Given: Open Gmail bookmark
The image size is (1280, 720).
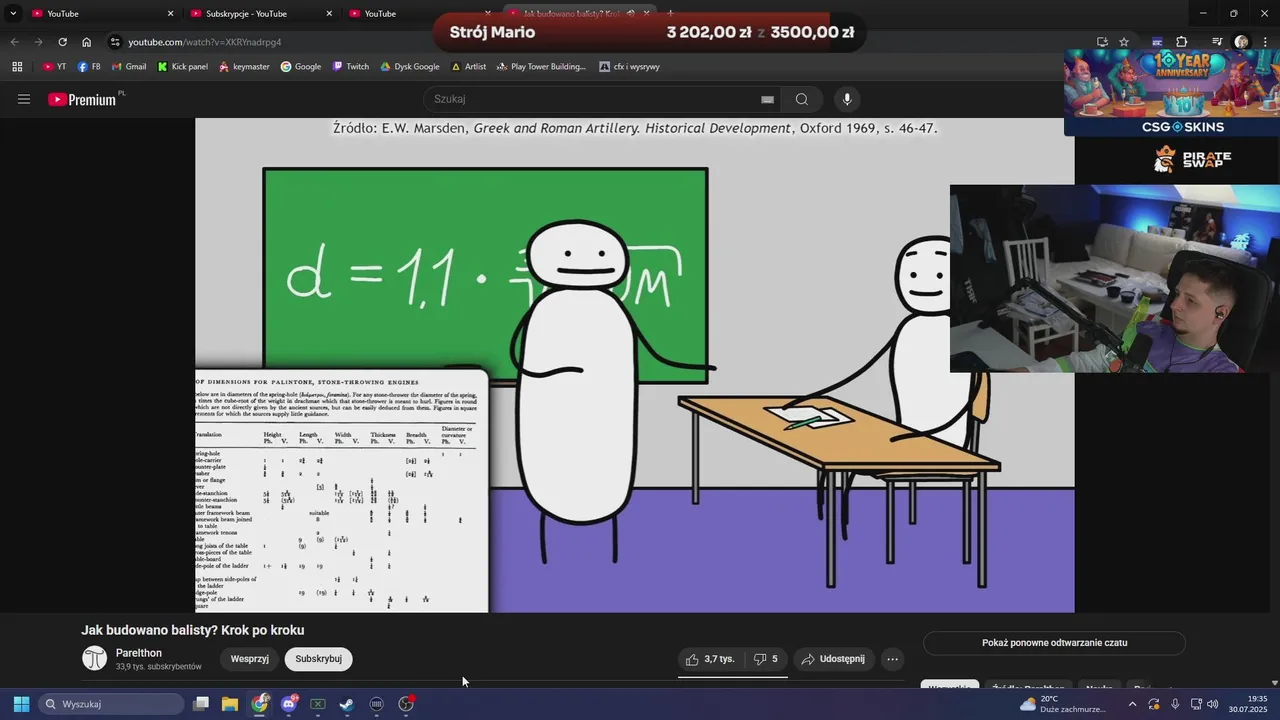Looking at the screenshot, I should click(x=128, y=67).
